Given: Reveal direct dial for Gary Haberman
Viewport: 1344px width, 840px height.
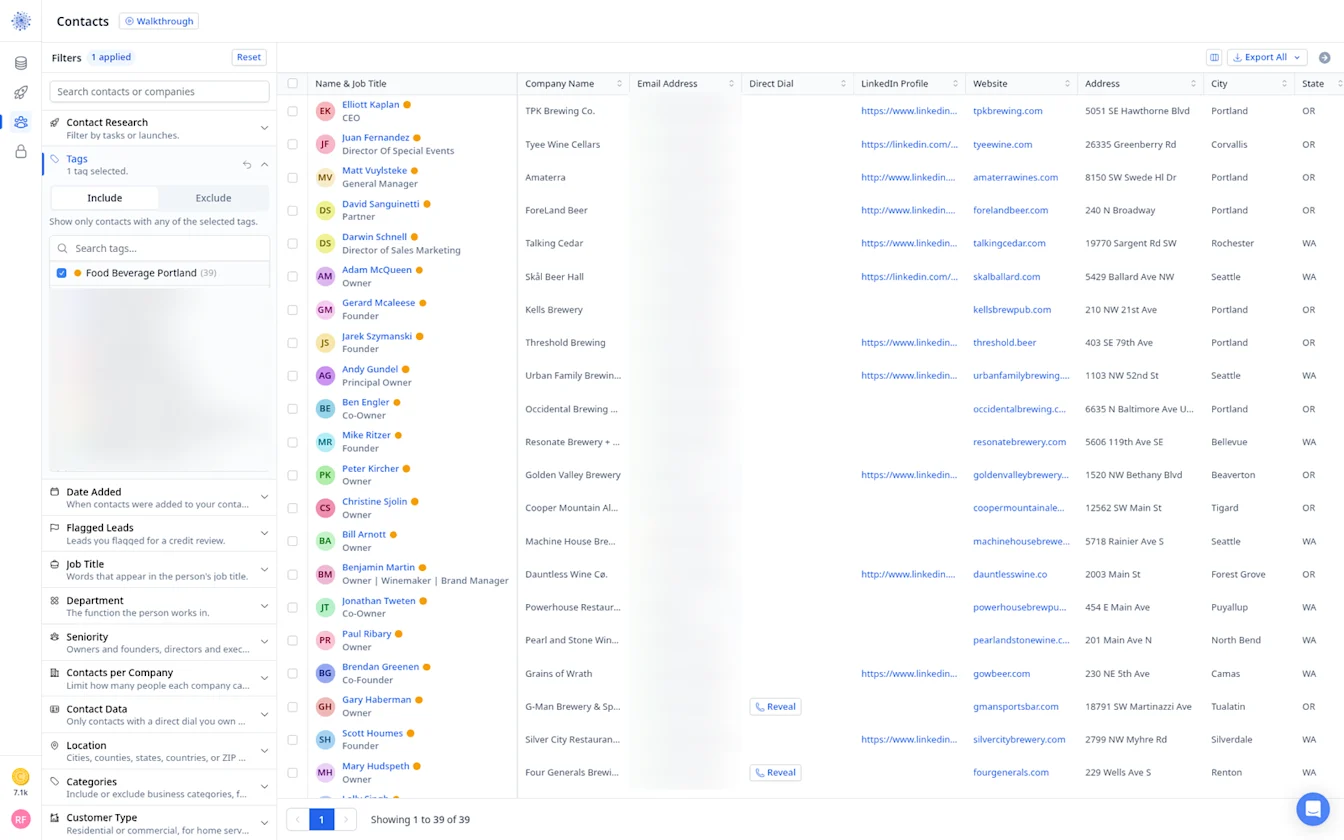Looking at the screenshot, I should click(775, 706).
